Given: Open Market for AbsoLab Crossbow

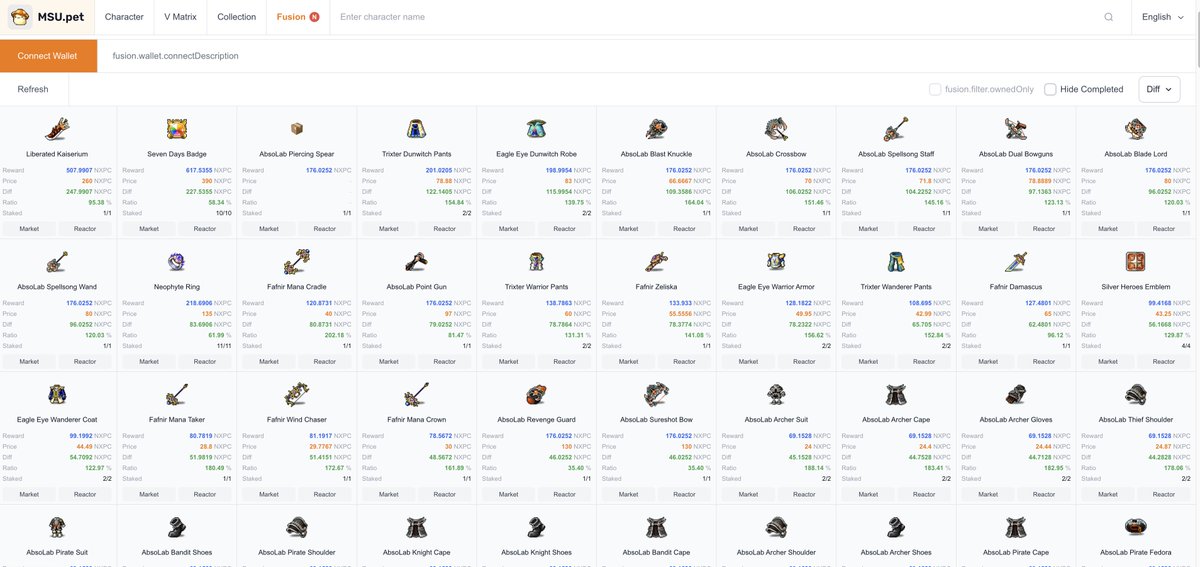Looking at the screenshot, I should [x=748, y=228].
